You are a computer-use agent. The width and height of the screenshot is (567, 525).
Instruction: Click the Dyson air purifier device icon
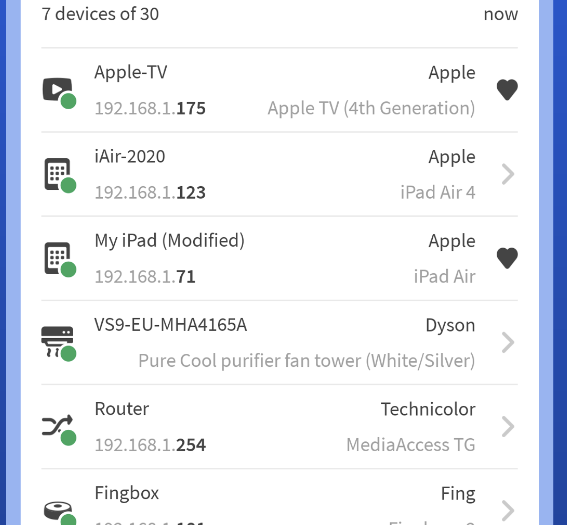click(x=59, y=343)
